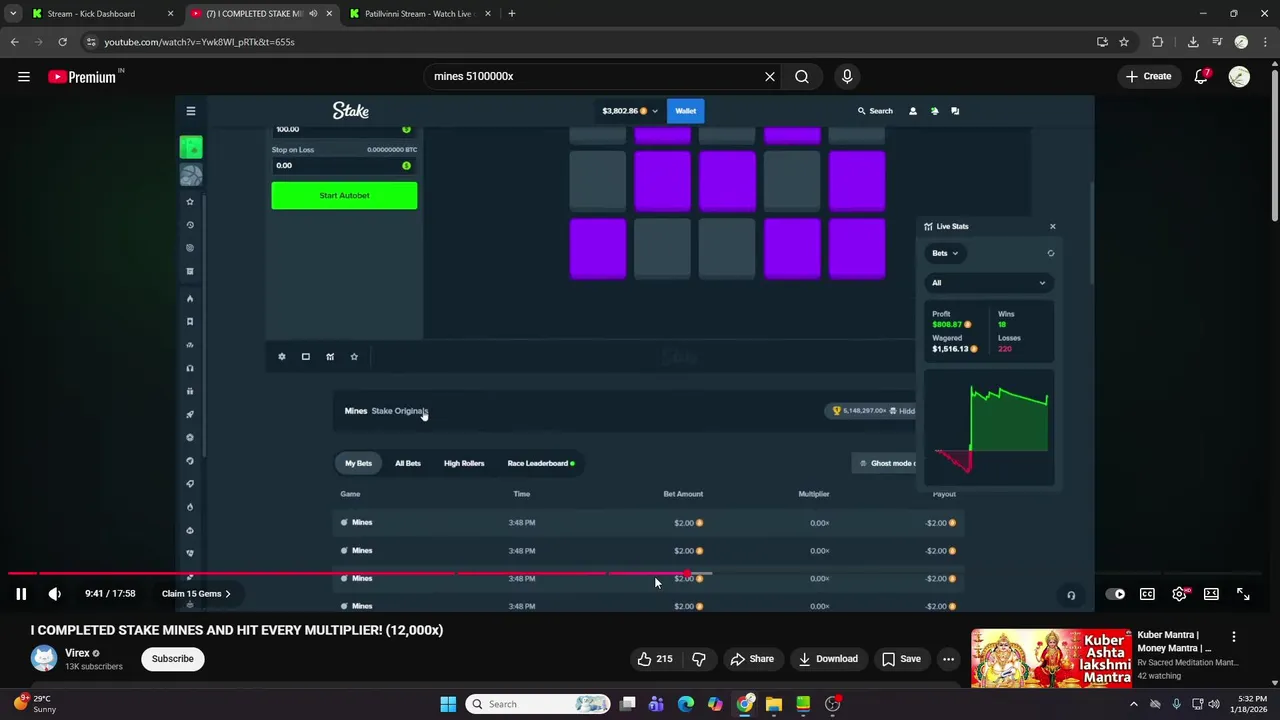Enter fullscreen video mode
This screenshot has width=1280, height=720.
(1243, 594)
